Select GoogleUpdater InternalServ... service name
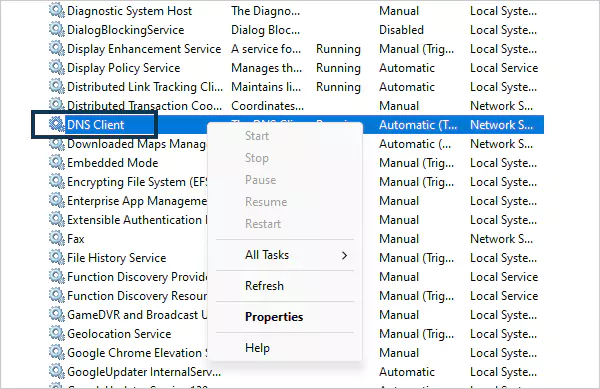 [144, 372]
